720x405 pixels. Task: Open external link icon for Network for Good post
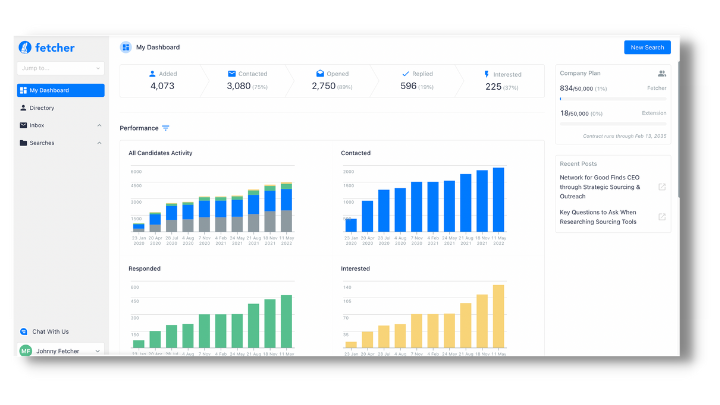tap(661, 187)
